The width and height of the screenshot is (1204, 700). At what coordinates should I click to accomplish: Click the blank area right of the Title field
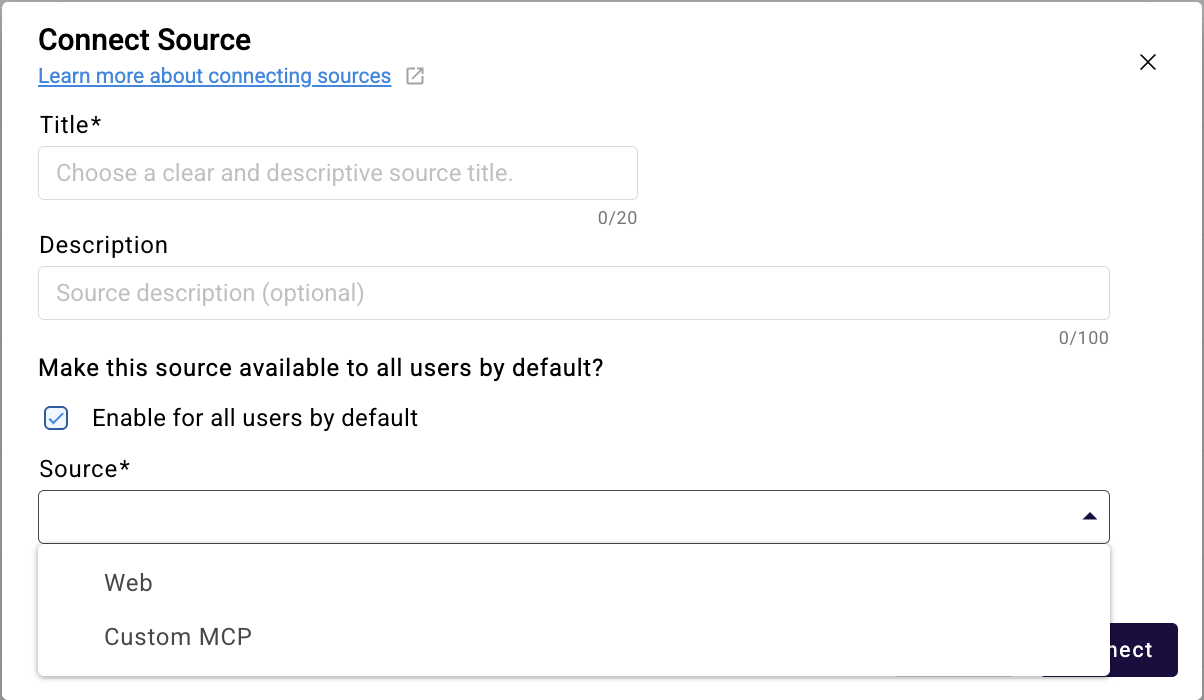870,173
